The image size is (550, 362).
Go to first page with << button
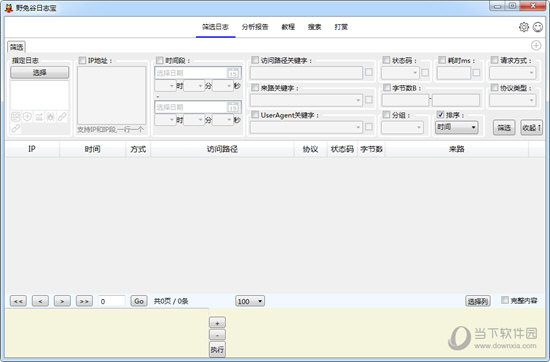pos(18,301)
